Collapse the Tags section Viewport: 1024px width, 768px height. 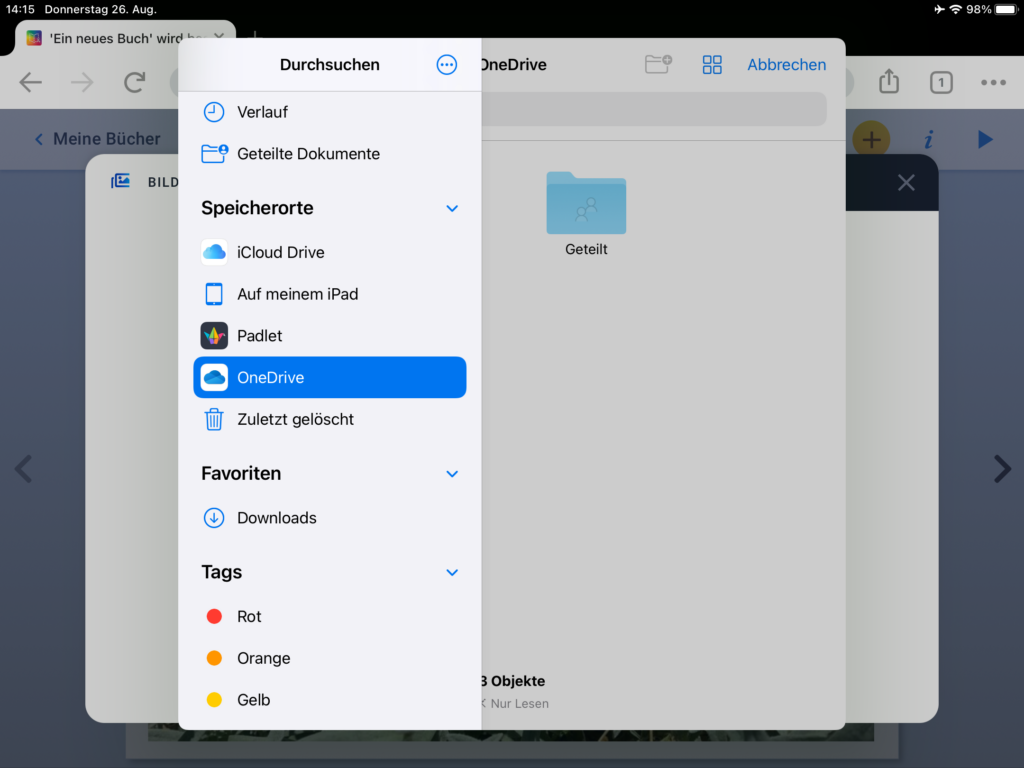[x=452, y=573]
